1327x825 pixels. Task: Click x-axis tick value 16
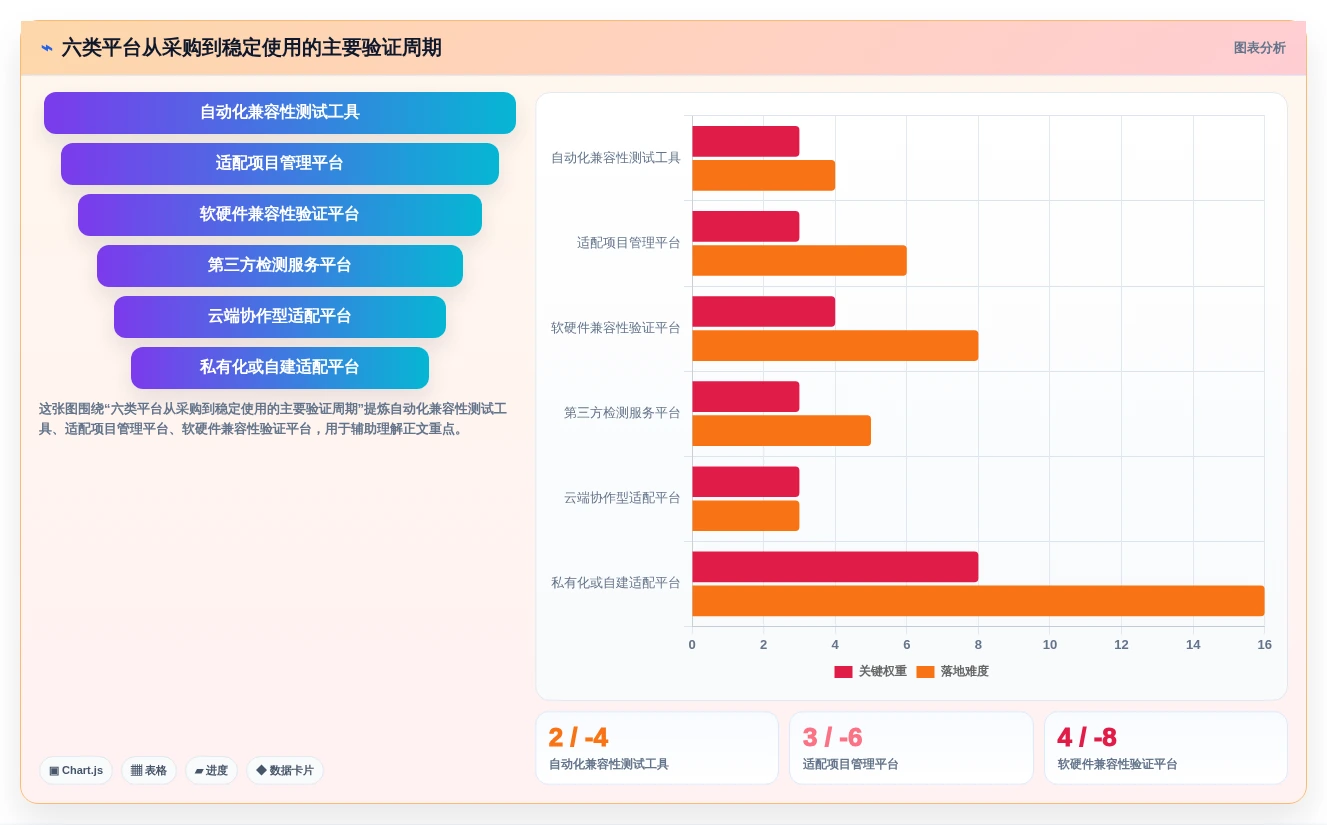coord(1264,645)
